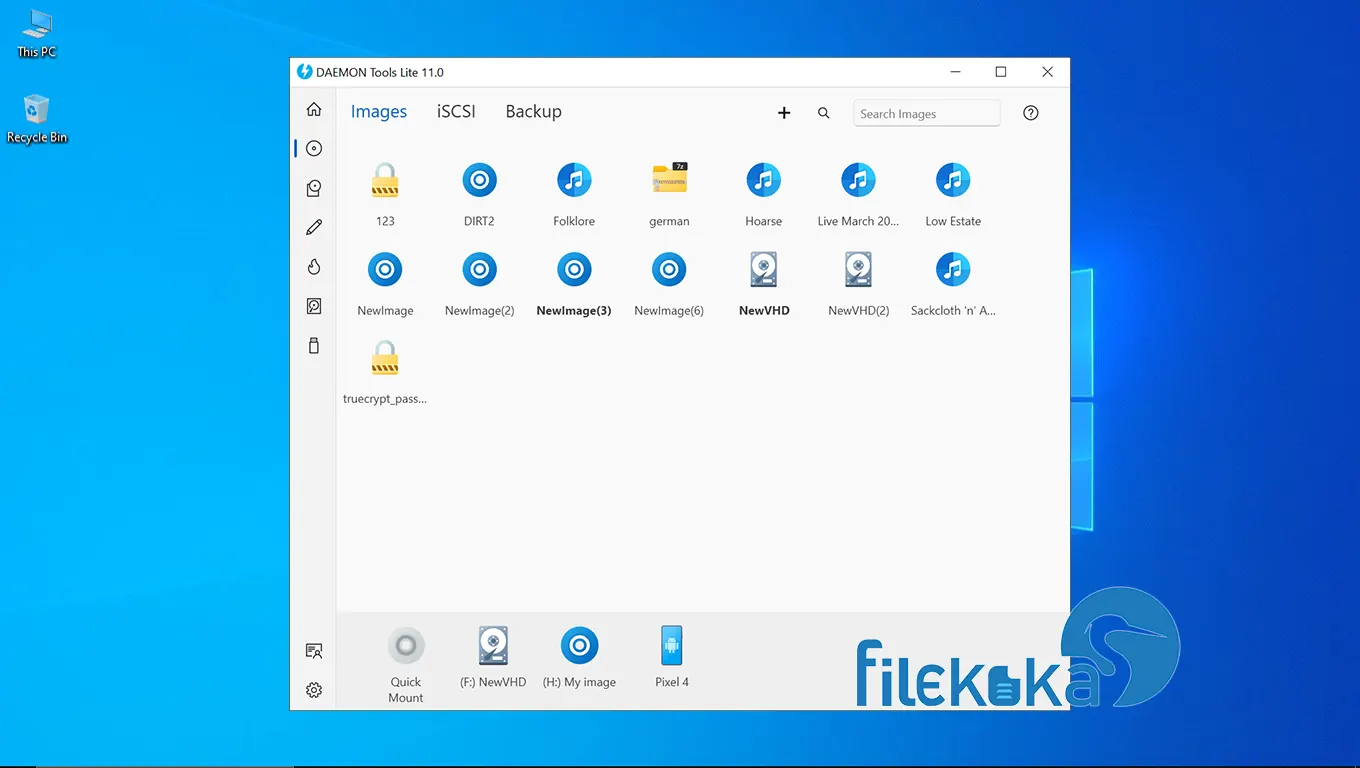Open the virtual HDD icon in sidebar
This screenshot has width=1360, height=768.
314,306
